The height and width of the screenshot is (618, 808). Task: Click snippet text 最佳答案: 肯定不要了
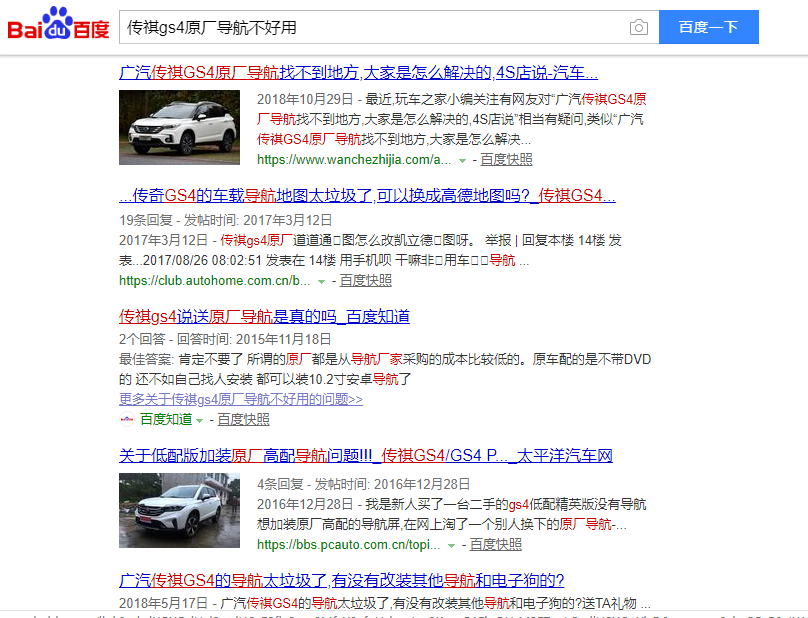pyautogui.click(x=180, y=359)
